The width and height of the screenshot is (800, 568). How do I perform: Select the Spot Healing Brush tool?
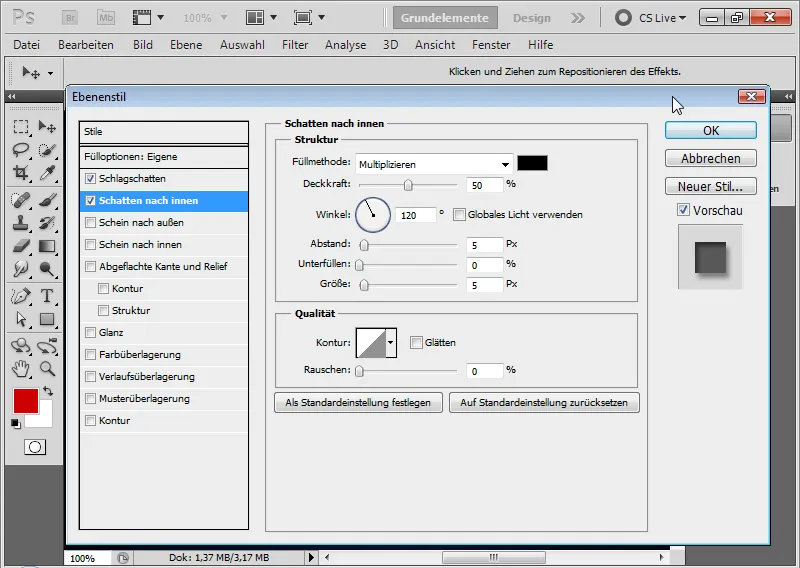tap(21, 200)
